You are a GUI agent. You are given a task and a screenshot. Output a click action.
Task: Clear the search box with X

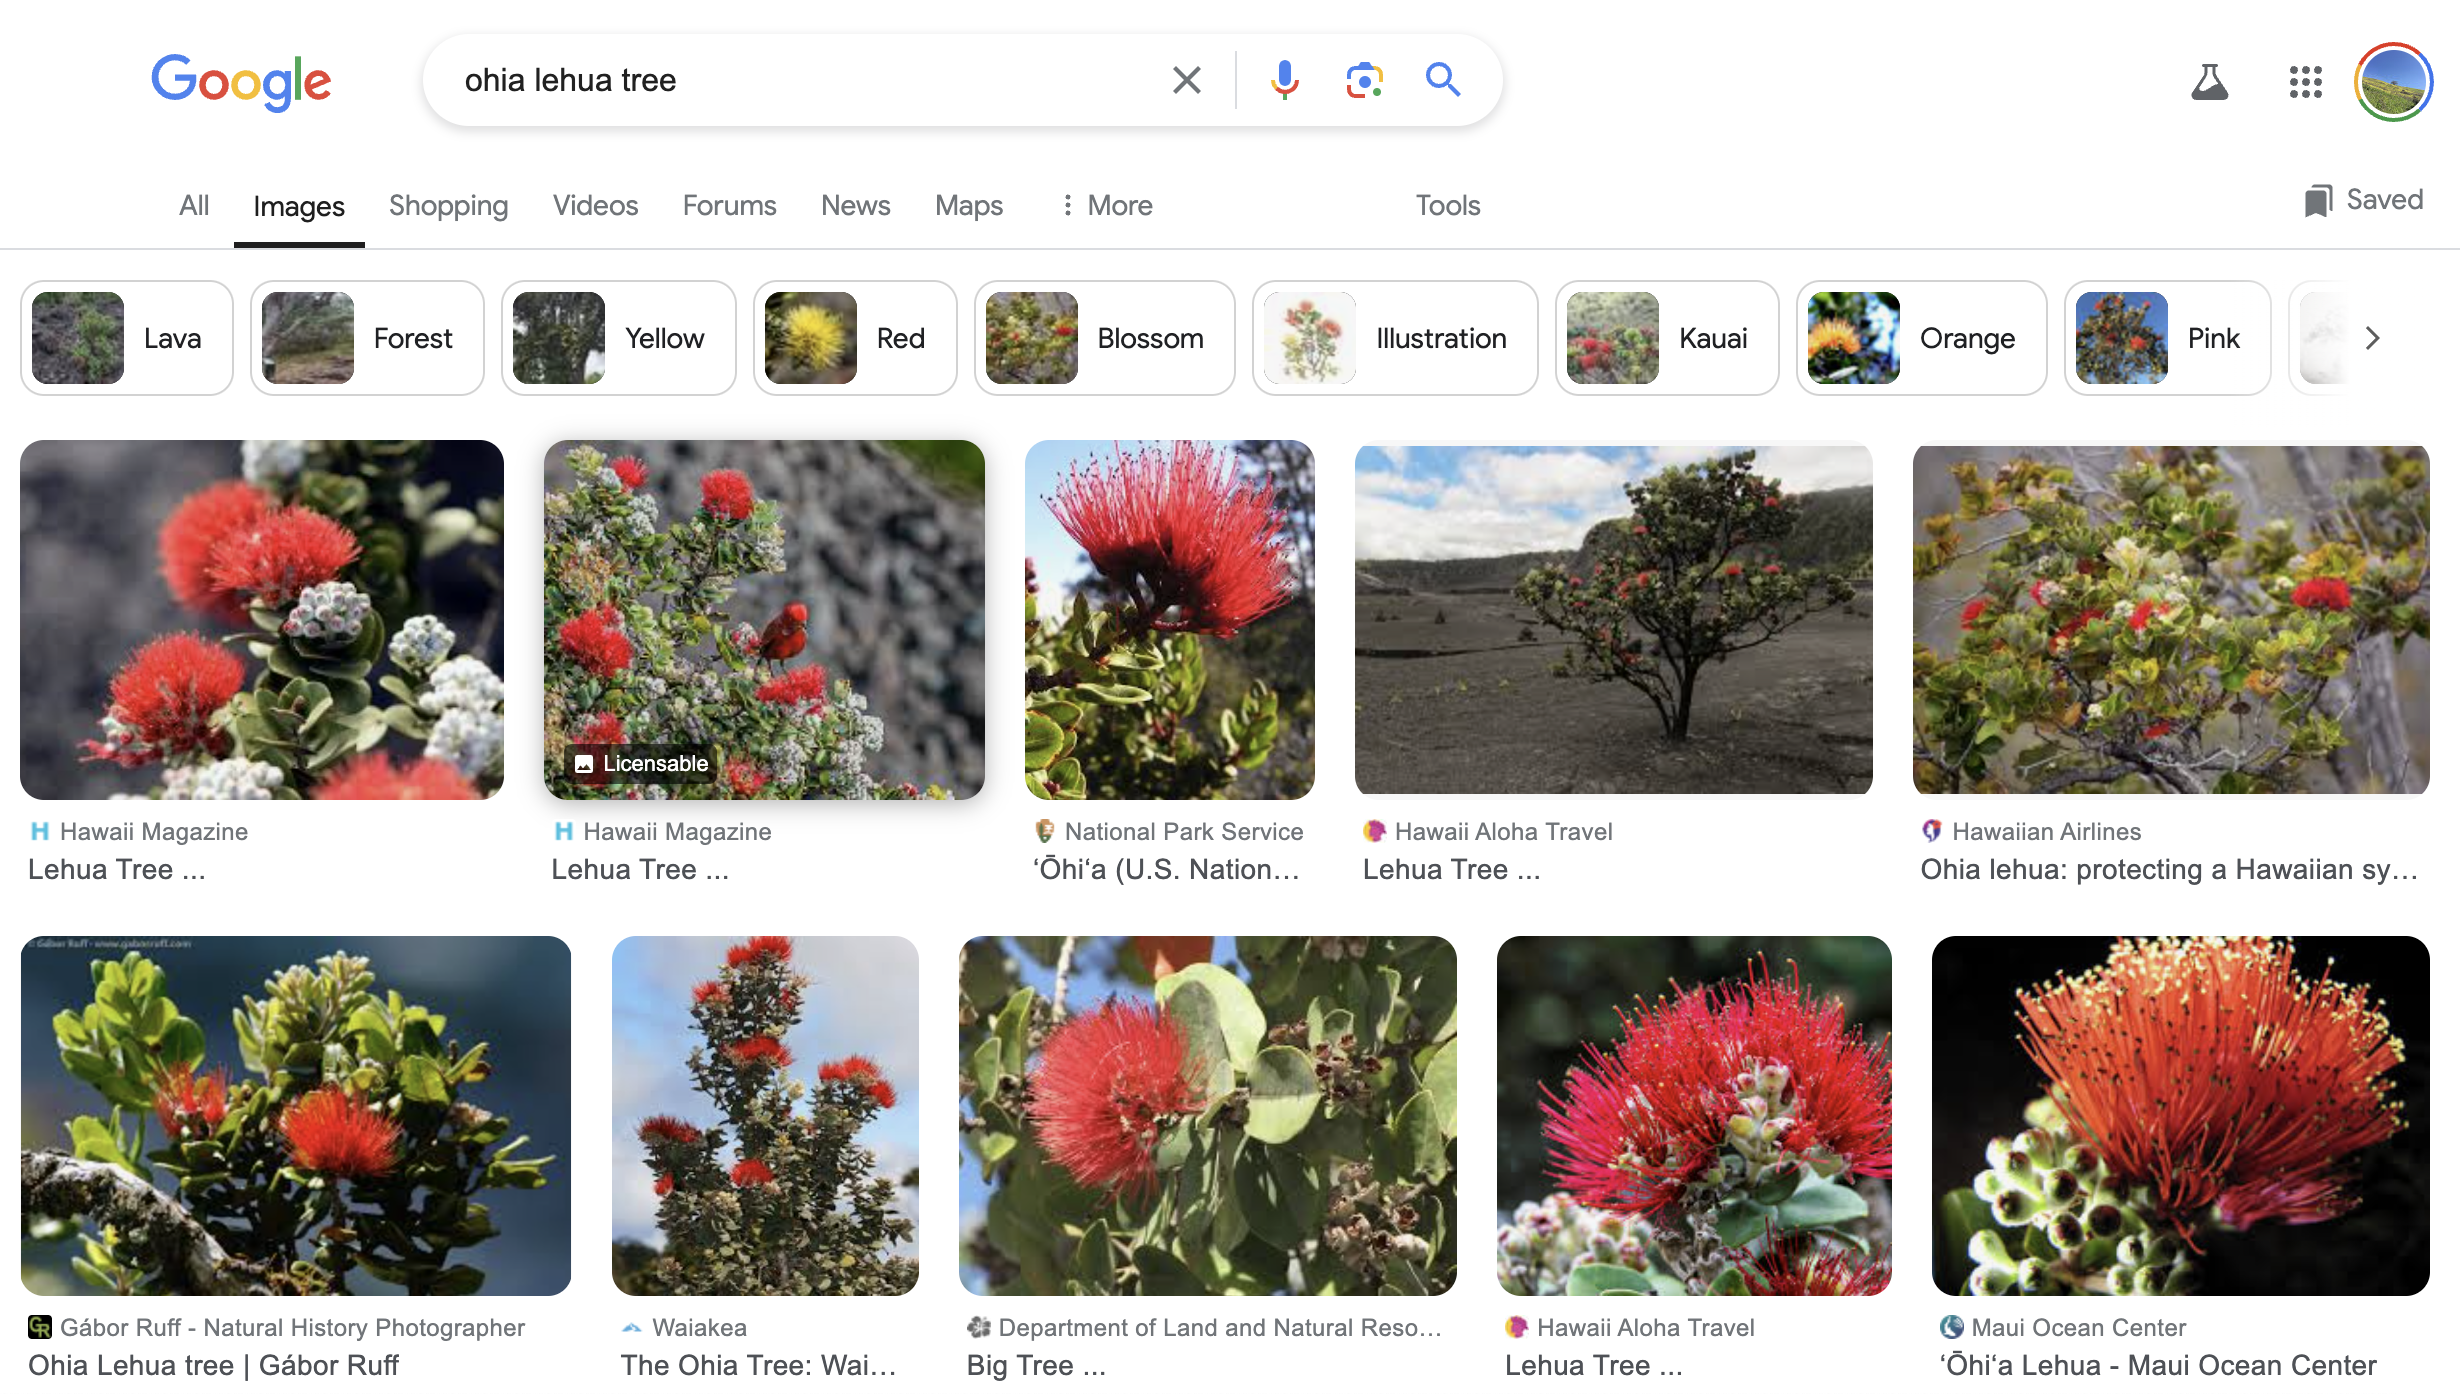tap(1186, 80)
